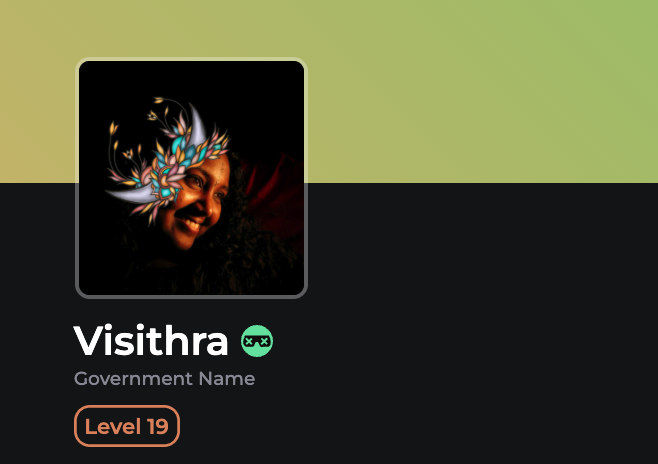The height and width of the screenshot is (464, 658).
Task: Open the orange Level 19 badge
Action: (x=127, y=426)
